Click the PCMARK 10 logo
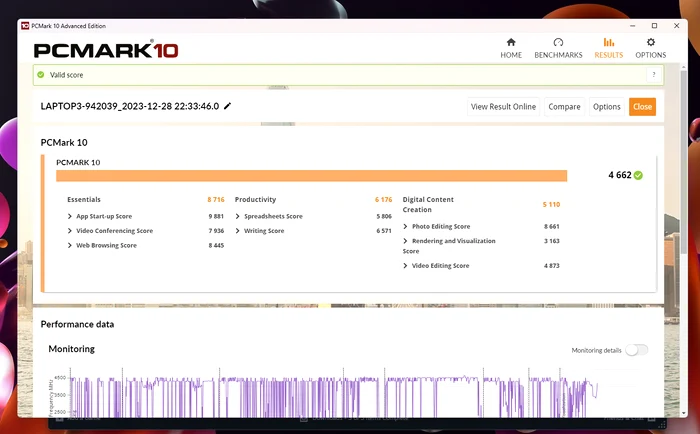The height and width of the screenshot is (434, 700). (106, 50)
